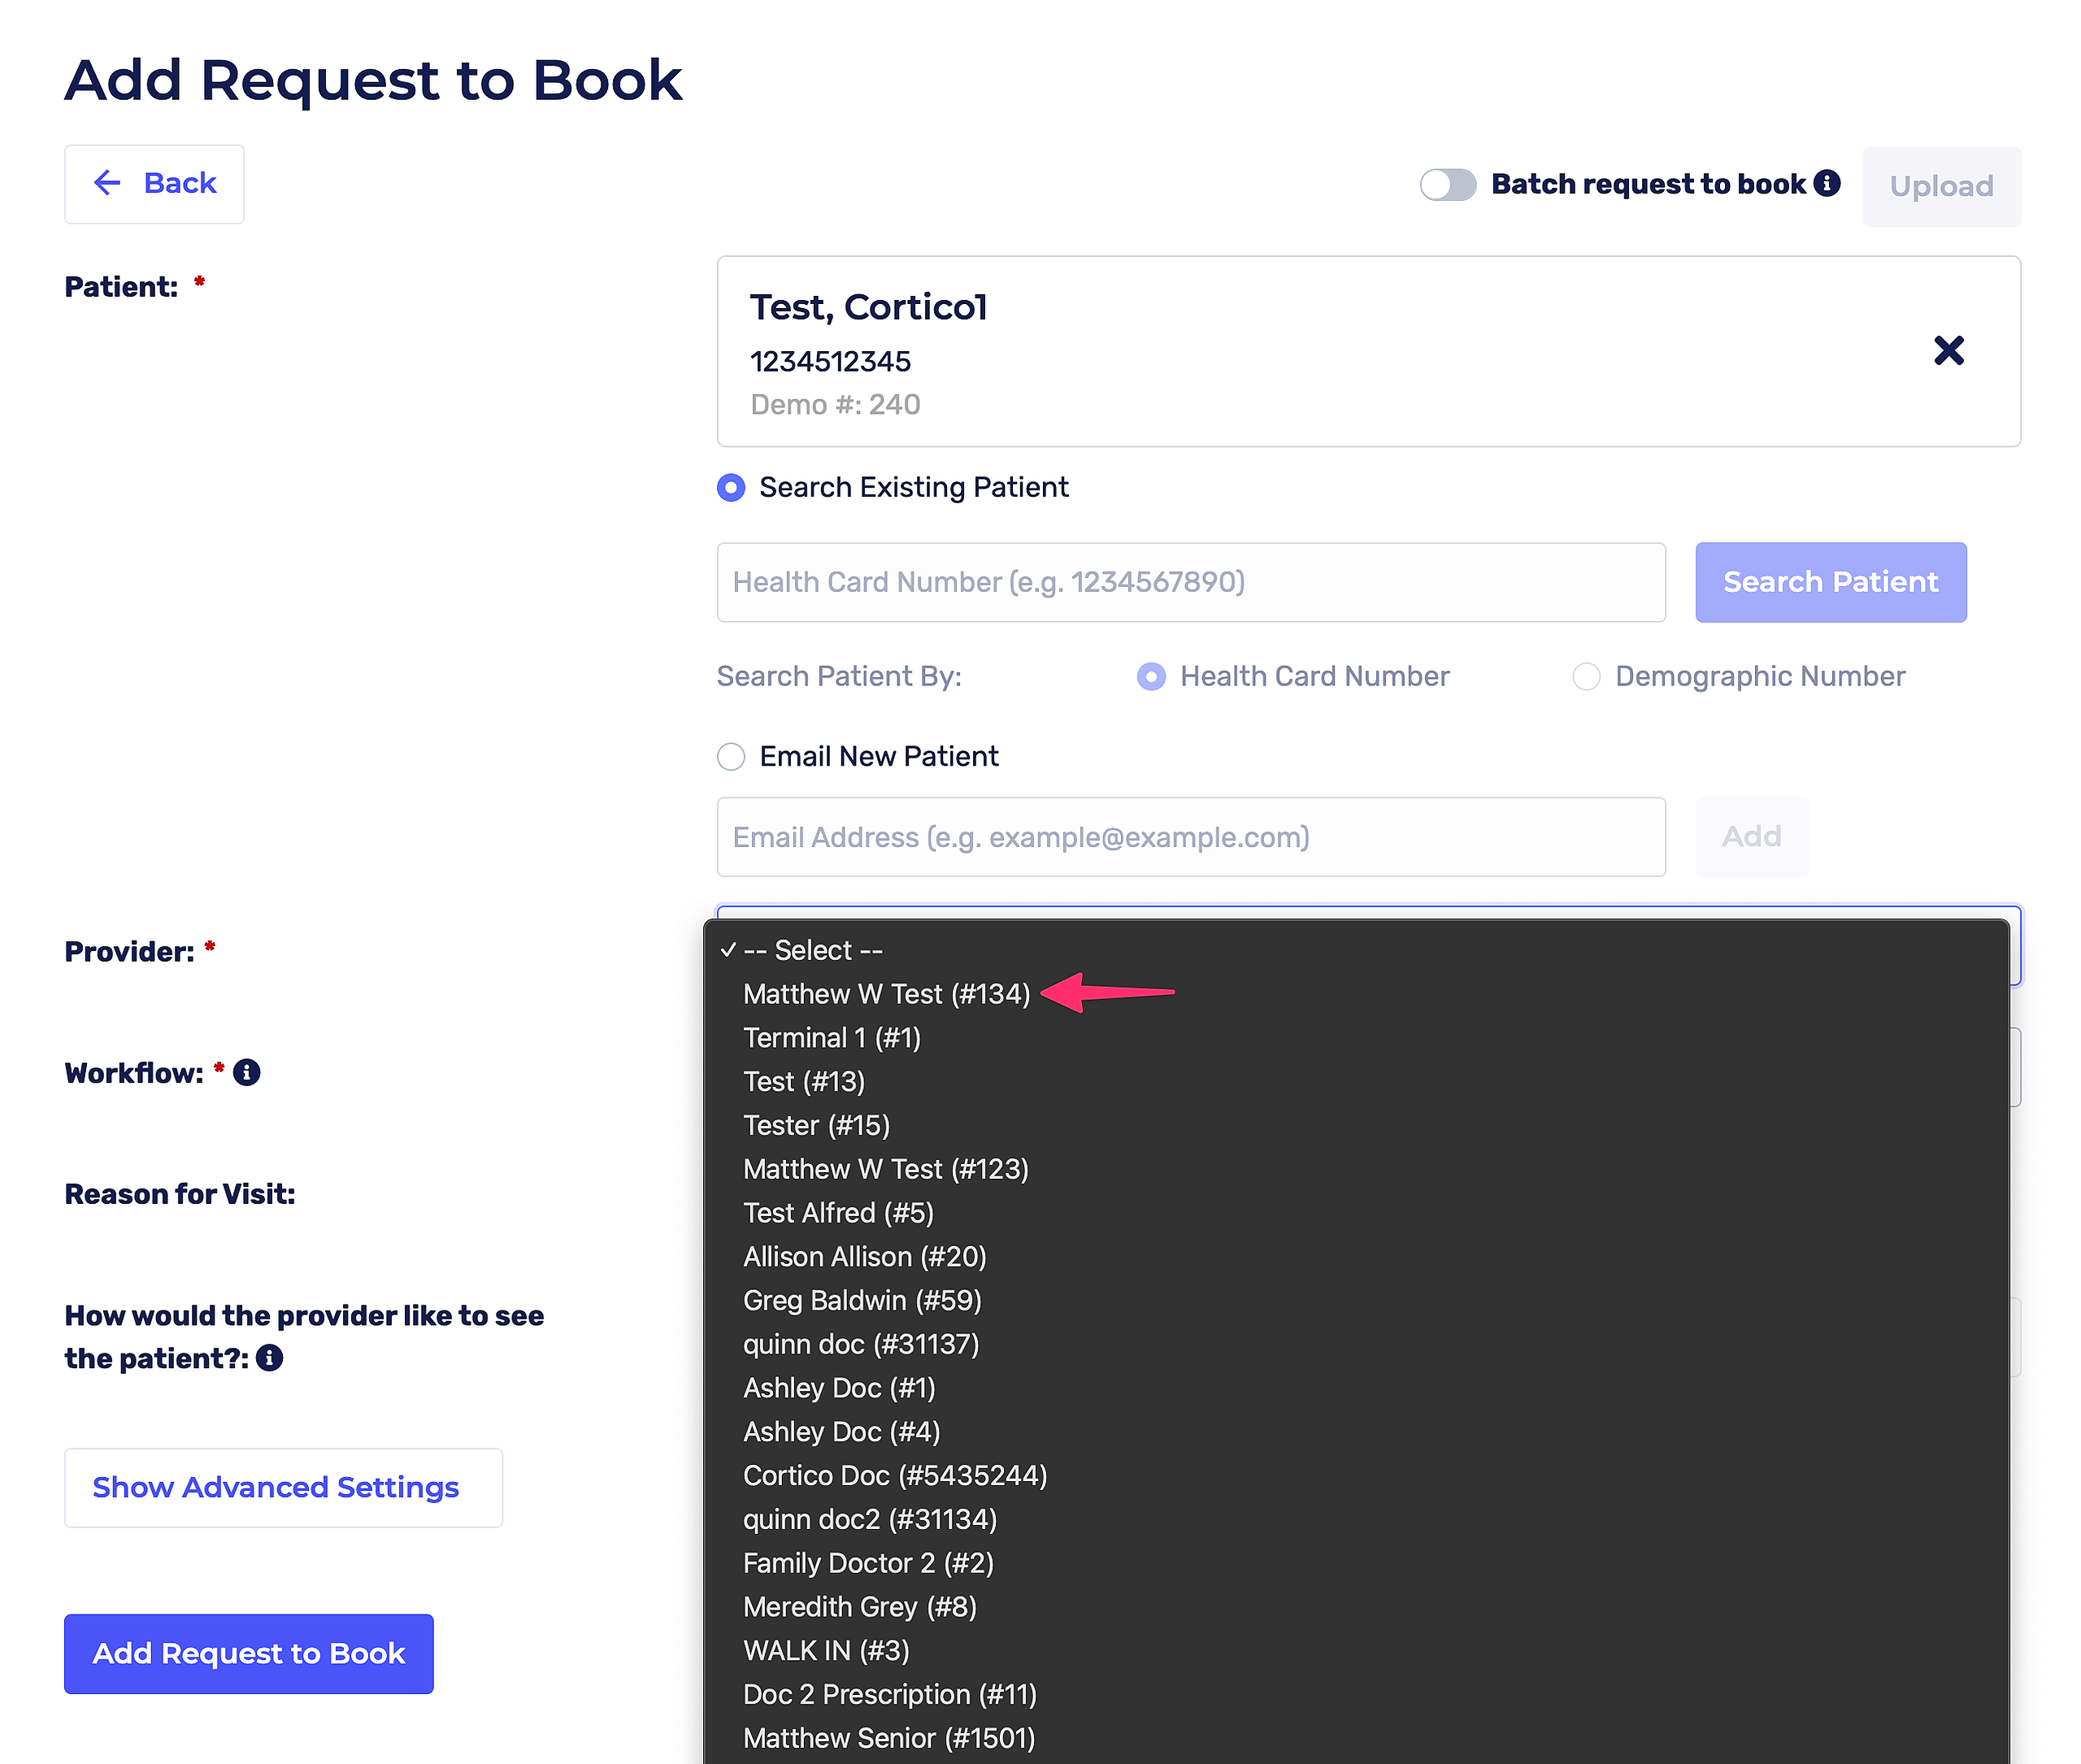Choose Meredith Grey (#8) from list
The width and height of the screenshot is (2081, 1764).
tap(859, 1607)
